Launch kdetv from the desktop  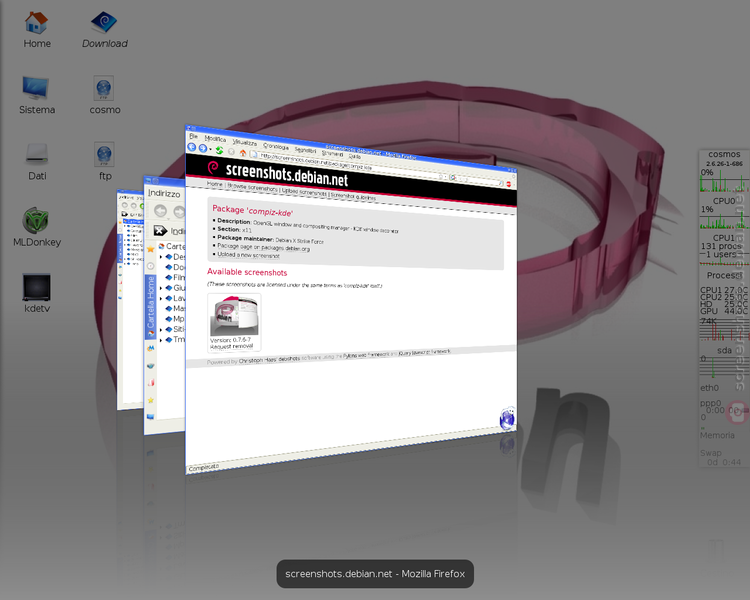pos(36,293)
